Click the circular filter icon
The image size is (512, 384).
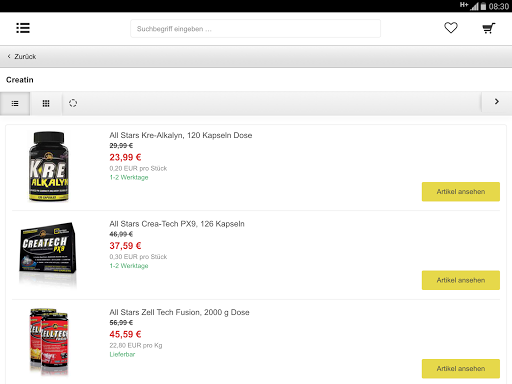tap(73, 103)
